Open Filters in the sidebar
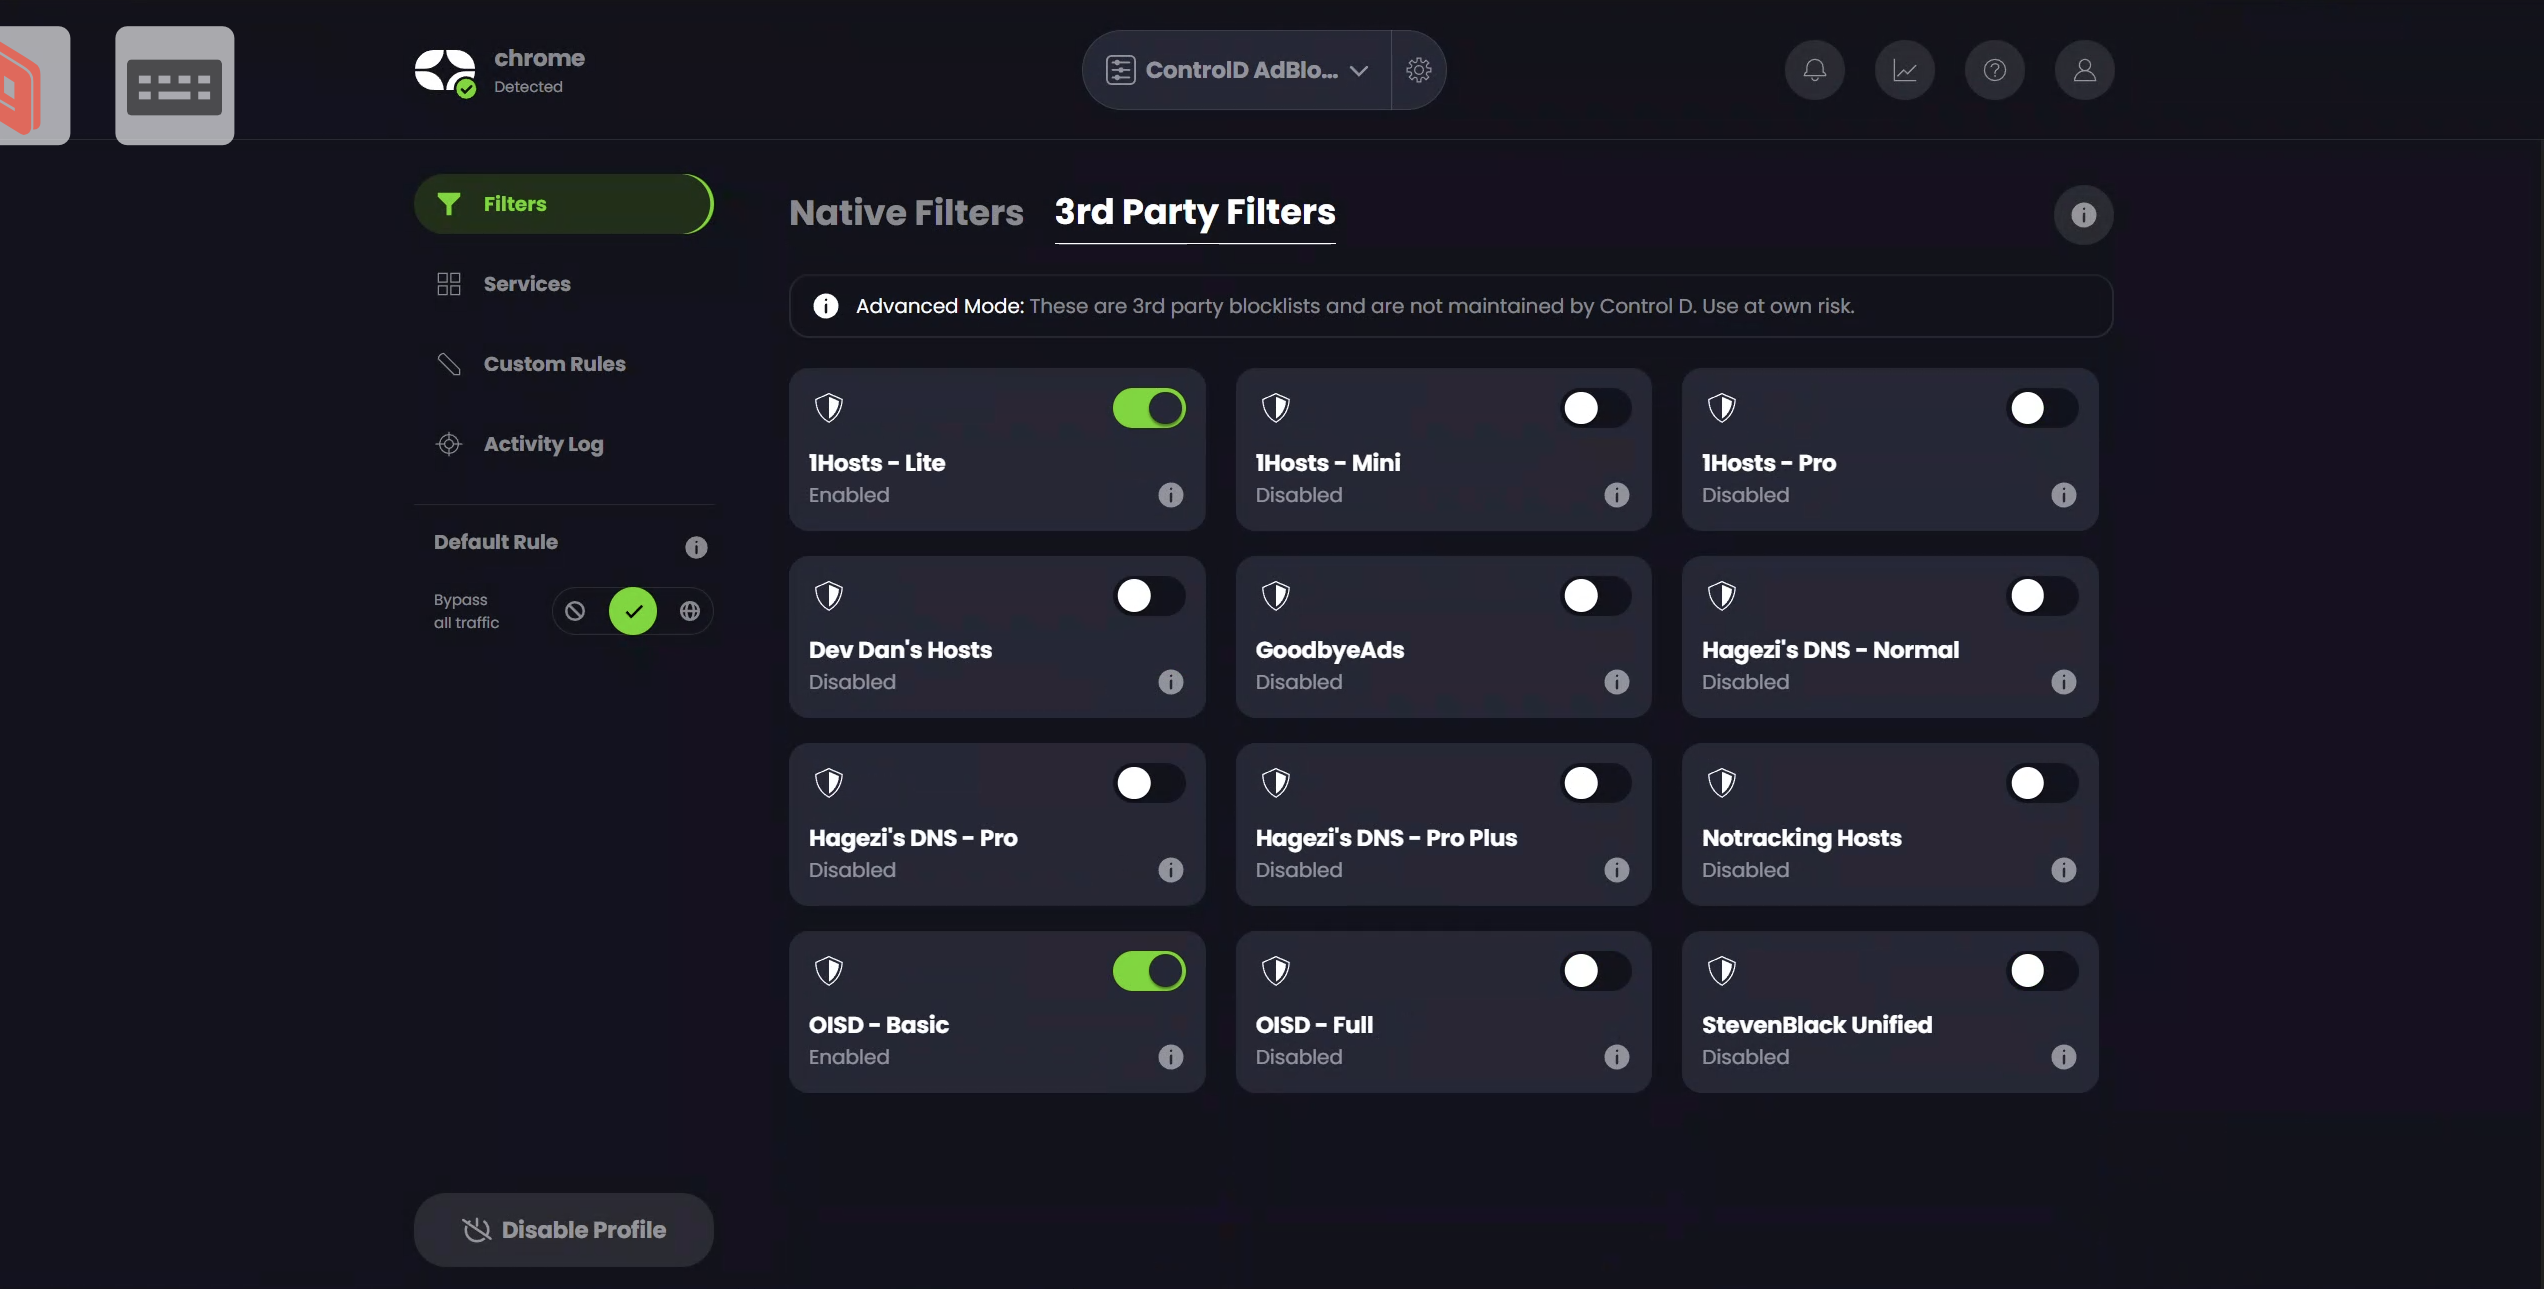This screenshot has width=2544, height=1289. (x=564, y=204)
